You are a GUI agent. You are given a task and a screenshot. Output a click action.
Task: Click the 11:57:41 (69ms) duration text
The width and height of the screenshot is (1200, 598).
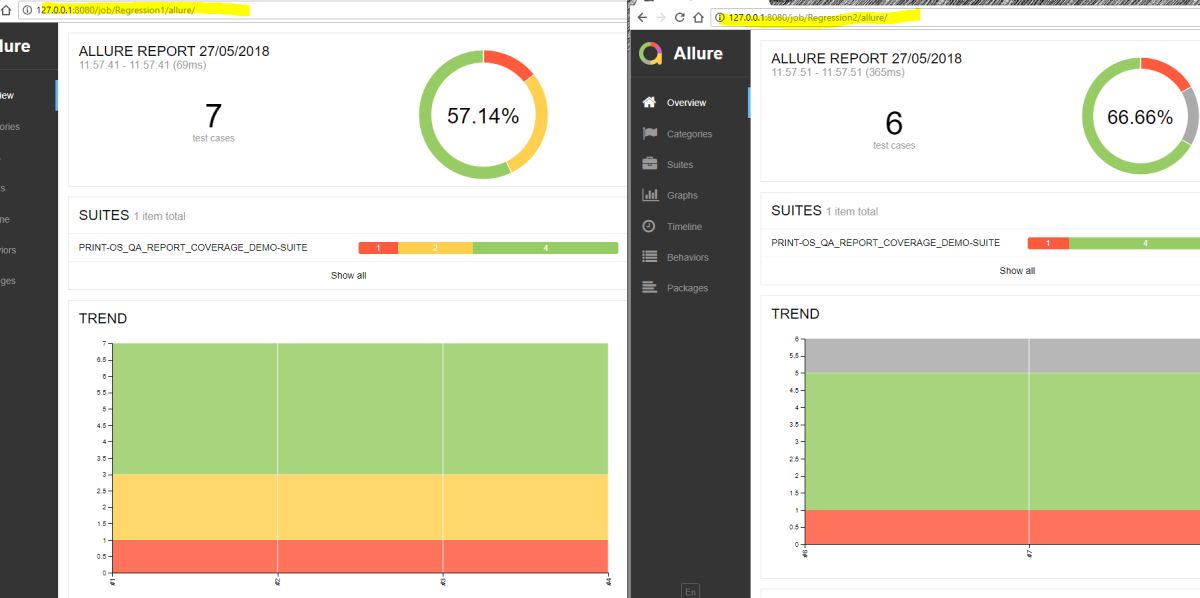[x=141, y=65]
